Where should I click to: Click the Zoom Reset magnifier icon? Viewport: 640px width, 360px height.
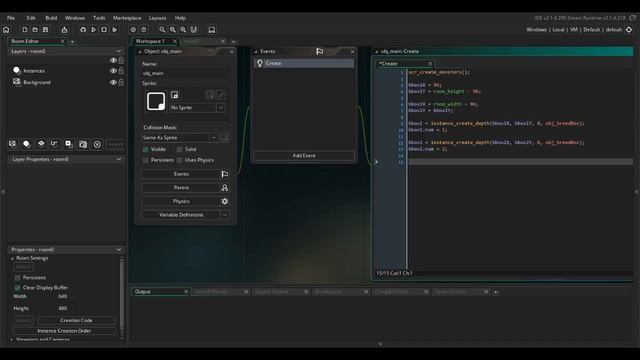click(x=173, y=30)
